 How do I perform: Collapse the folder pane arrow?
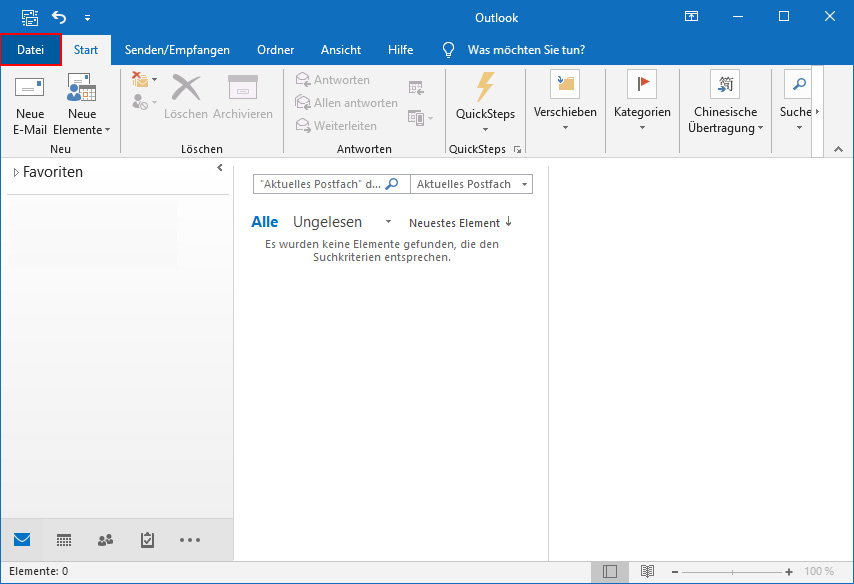219,168
